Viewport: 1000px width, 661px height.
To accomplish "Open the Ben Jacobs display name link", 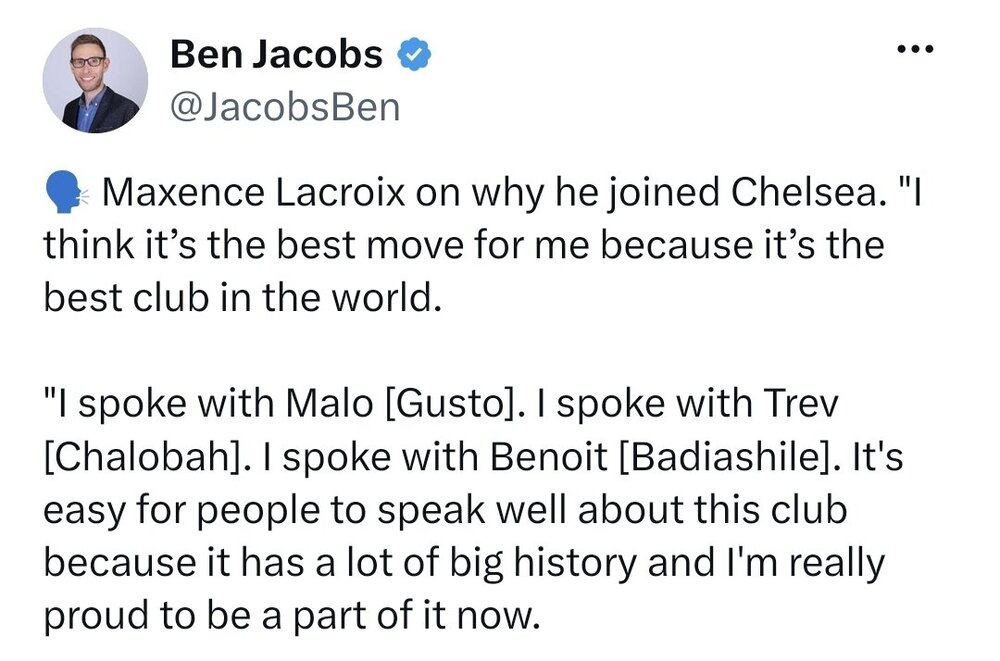I will point(276,54).
